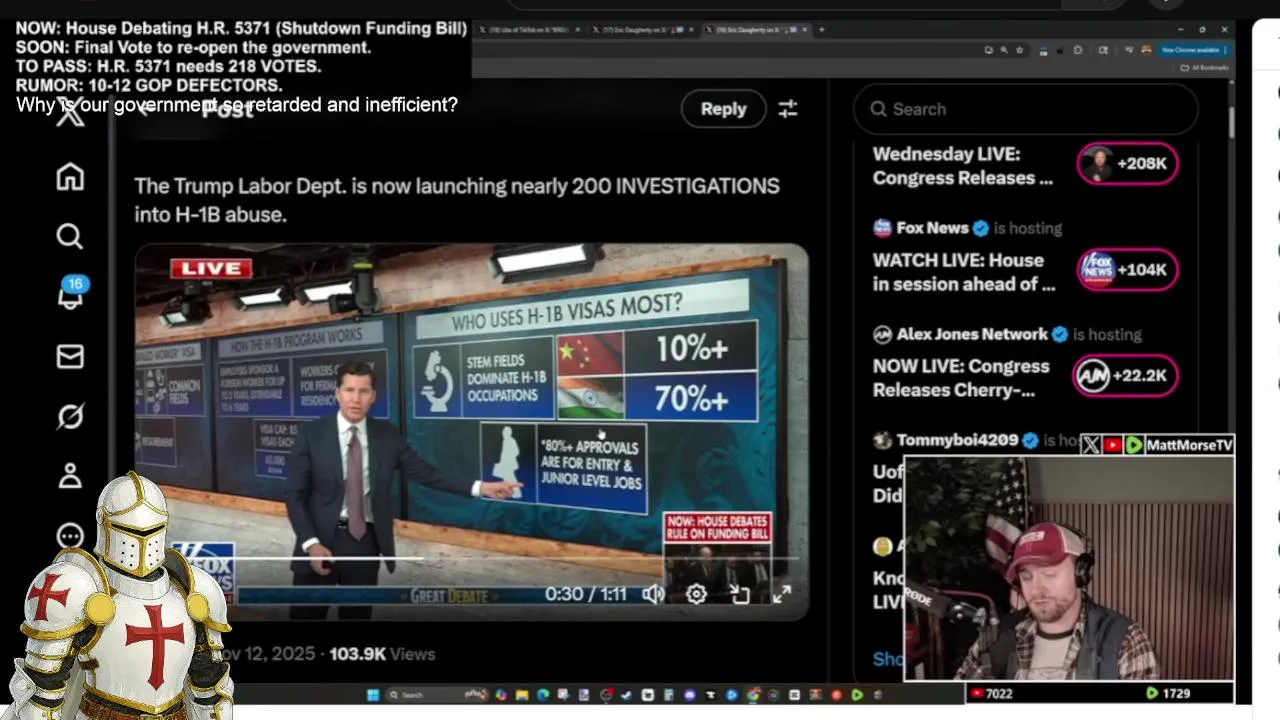This screenshot has height=720, width=1280.
Task: Open Messages envelope in X sidebar
Action: point(70,356)
